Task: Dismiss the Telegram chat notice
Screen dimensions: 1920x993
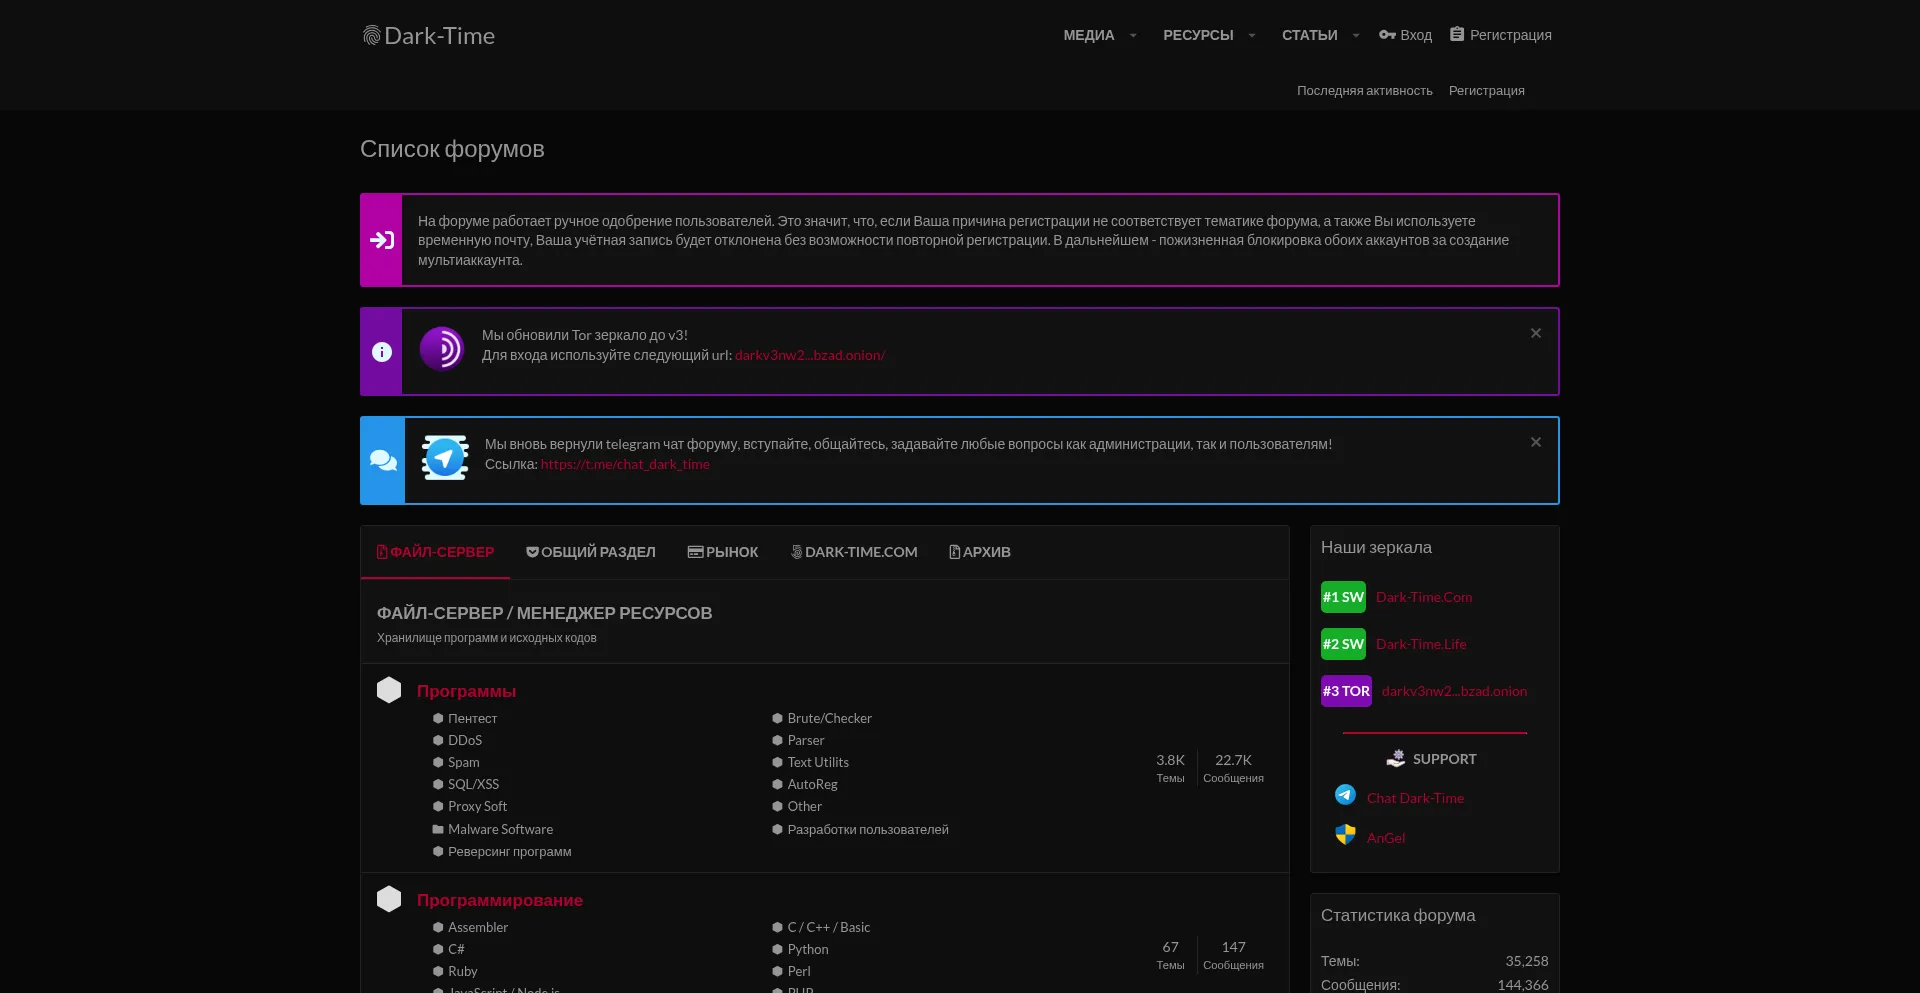Action: click(1536, 442)
